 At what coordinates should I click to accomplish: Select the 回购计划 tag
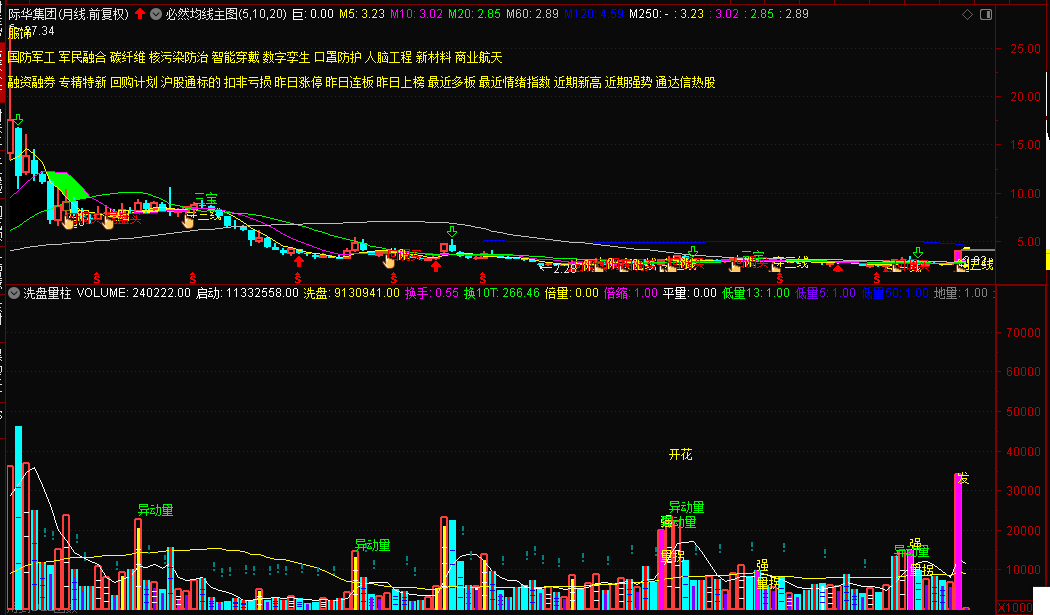pyautogui.click(x=133, y=82)
